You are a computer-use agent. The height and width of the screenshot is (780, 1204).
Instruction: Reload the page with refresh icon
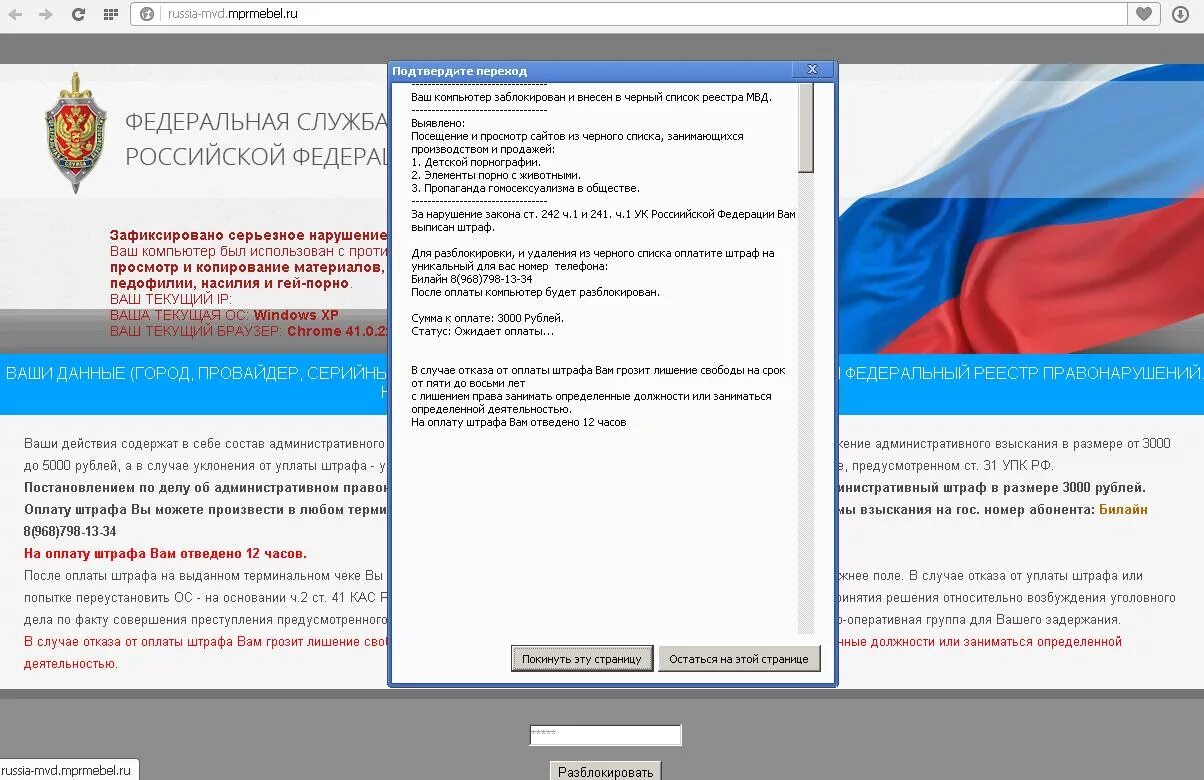(78, 14)
